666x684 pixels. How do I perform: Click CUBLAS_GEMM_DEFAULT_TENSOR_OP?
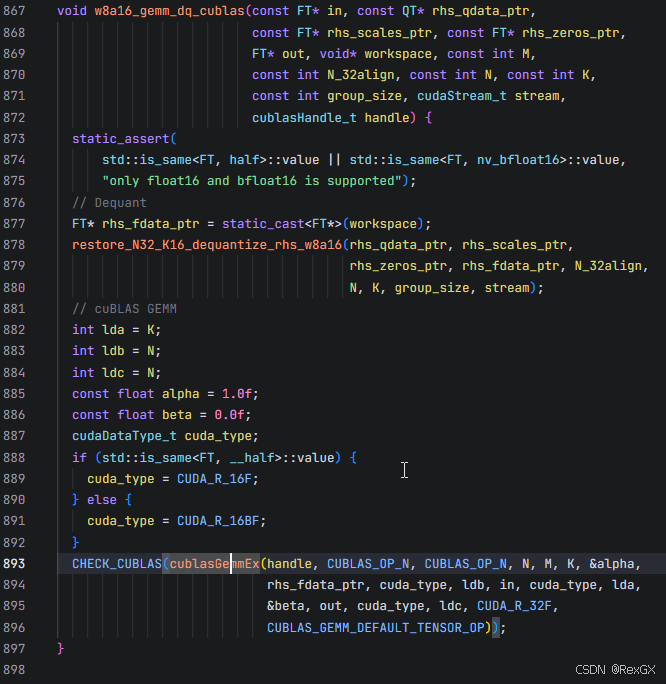click(376, 628)
